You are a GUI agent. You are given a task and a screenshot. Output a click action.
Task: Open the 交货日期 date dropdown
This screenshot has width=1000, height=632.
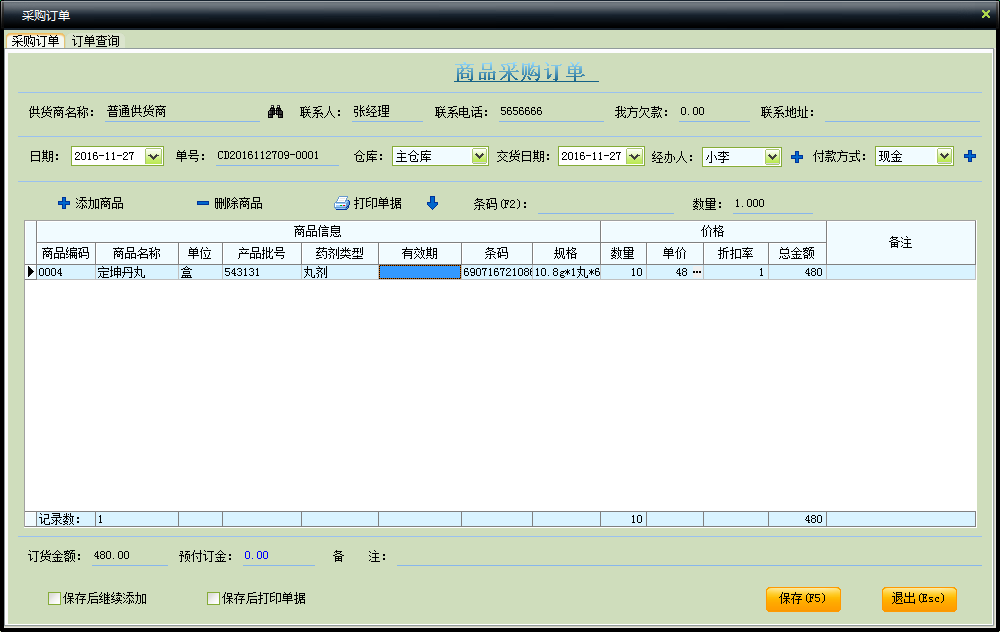(635, 156)
